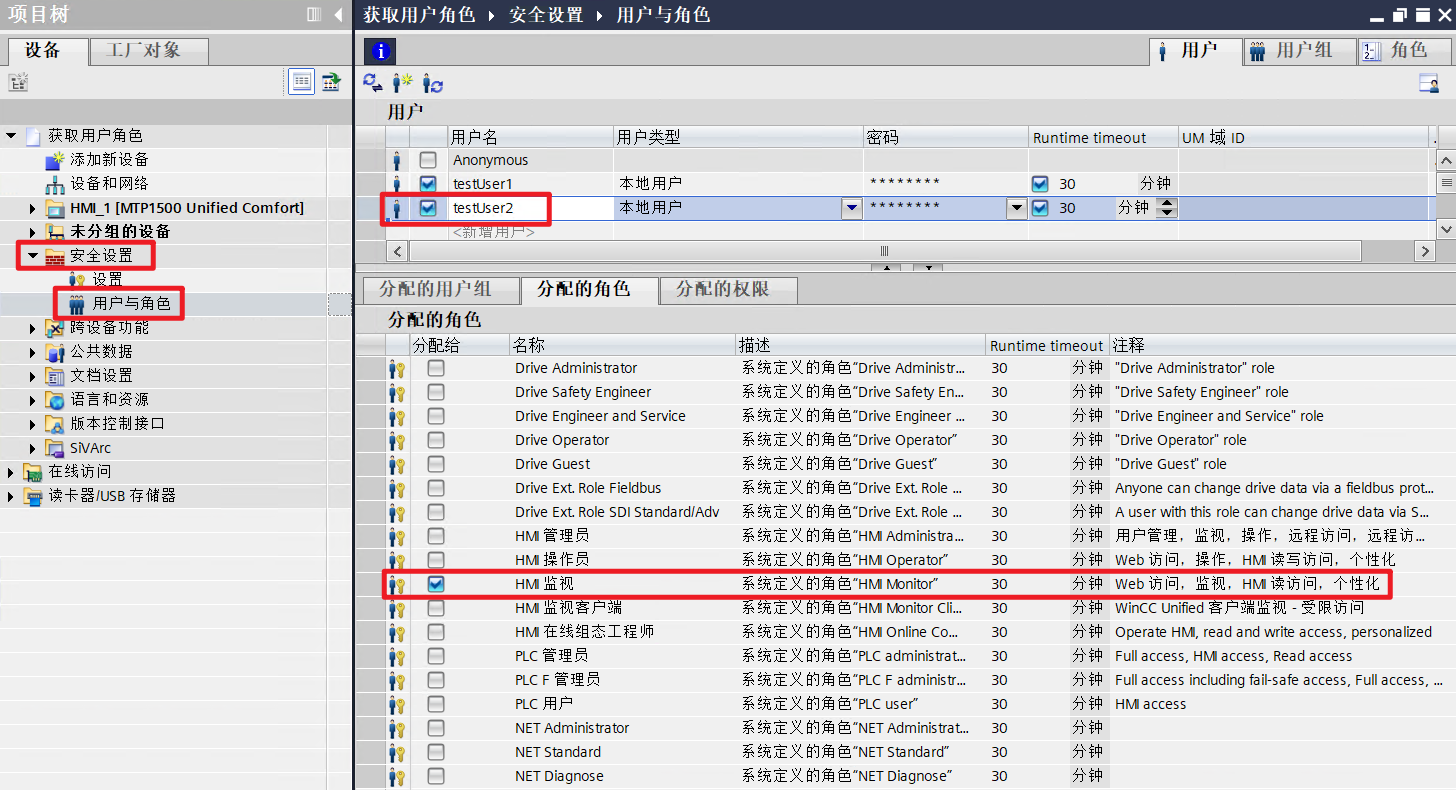
Task: Assign the Drive Administrator role checkbox
Action: (x=436, y=368)
